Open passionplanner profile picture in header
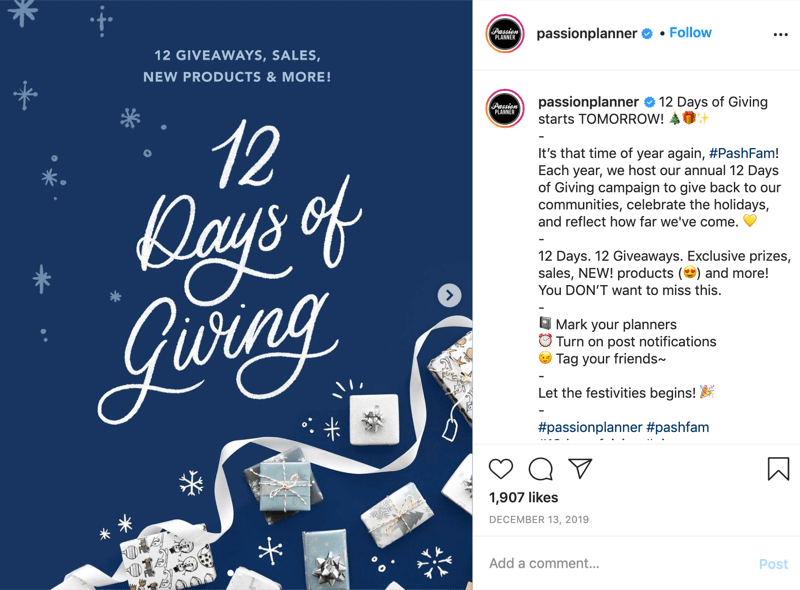The width and height of the screenshot is (800, 590). [x=505, y=34]
